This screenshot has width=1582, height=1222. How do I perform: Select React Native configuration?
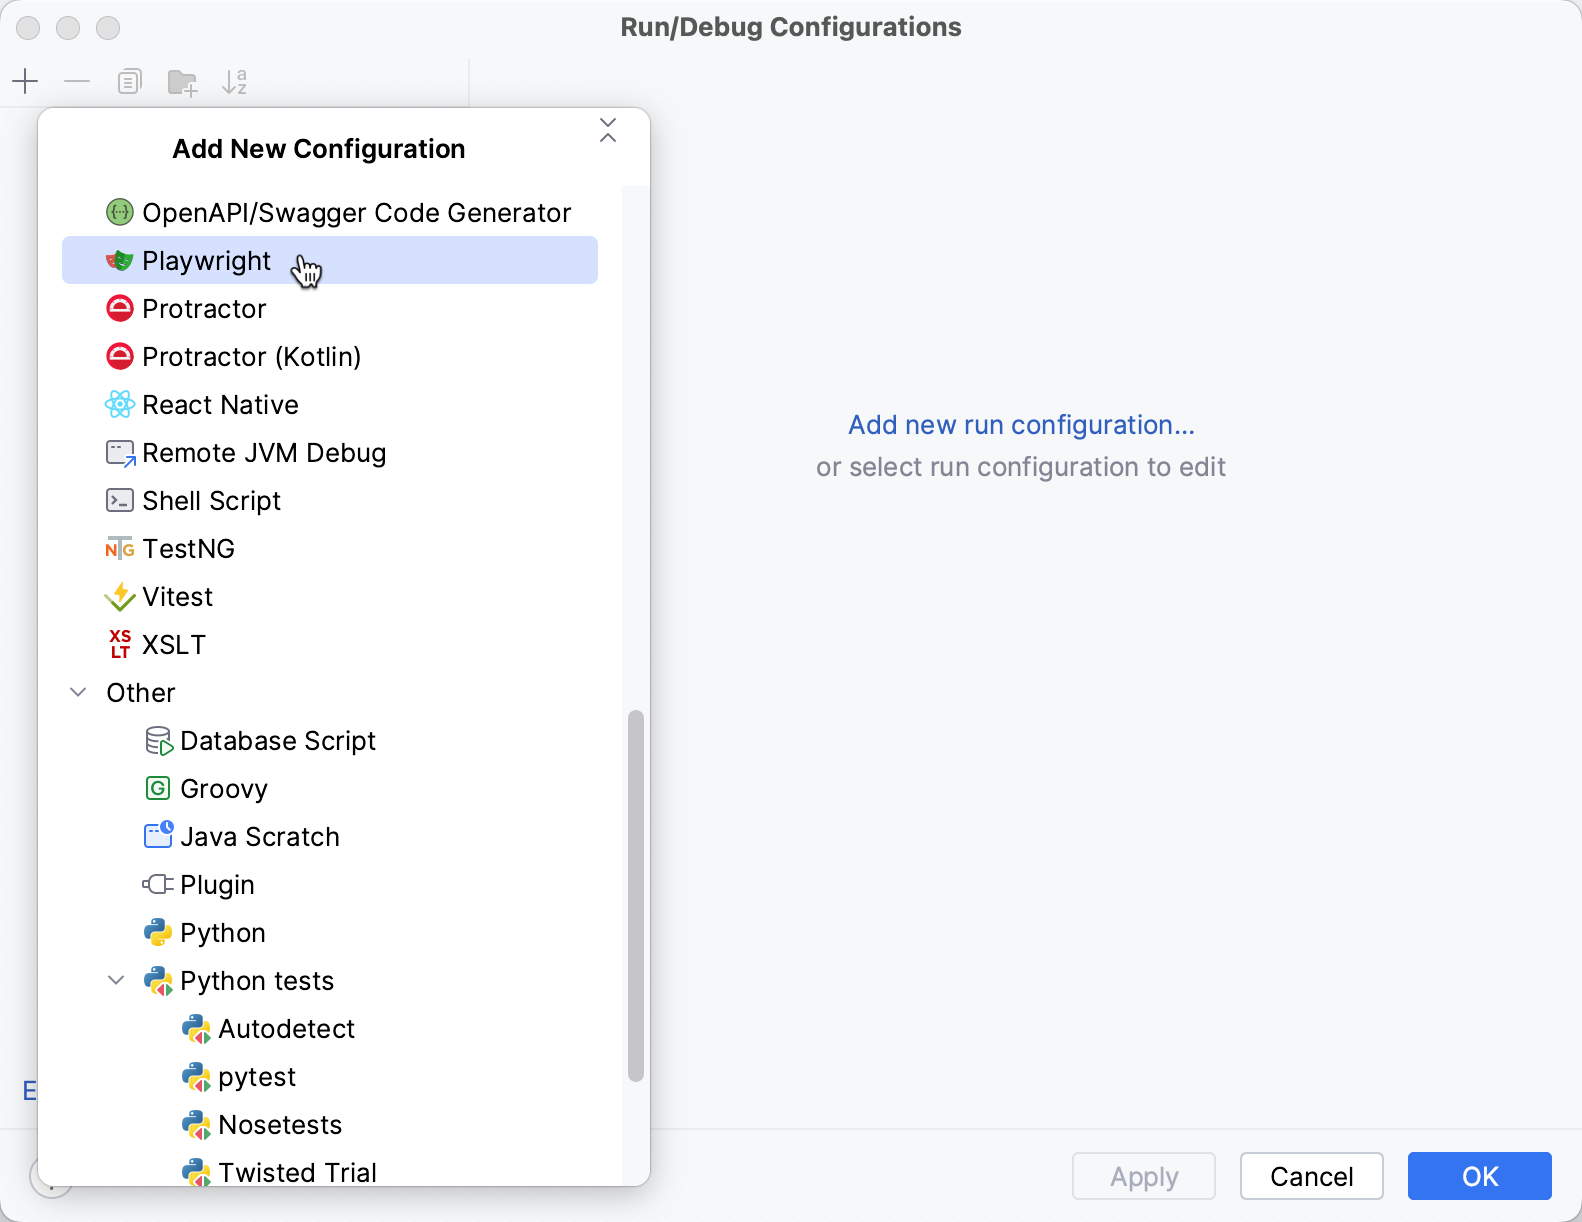pos(330,404)
